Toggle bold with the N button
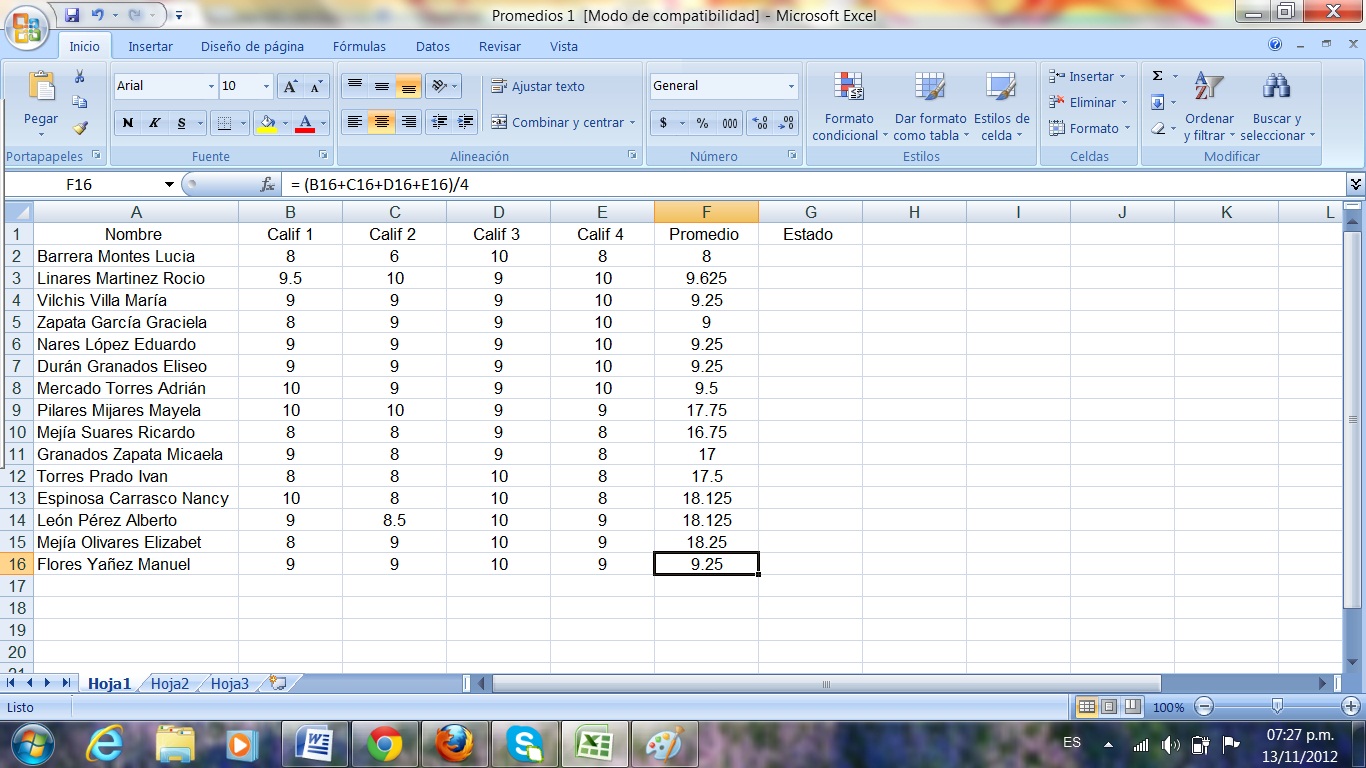 [128, 123]
